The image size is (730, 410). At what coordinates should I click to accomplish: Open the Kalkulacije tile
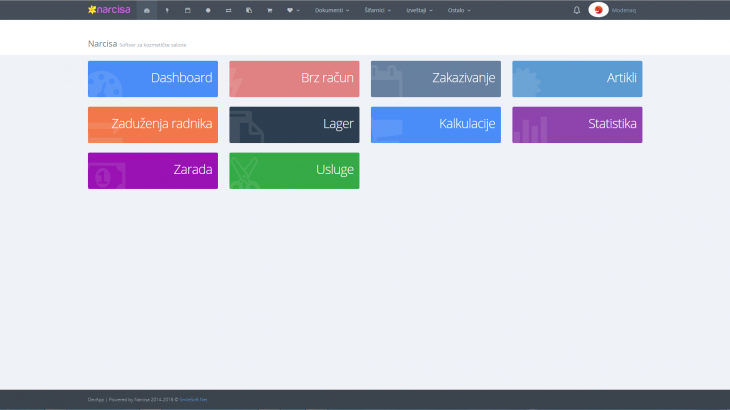click(x=436, y=125)
